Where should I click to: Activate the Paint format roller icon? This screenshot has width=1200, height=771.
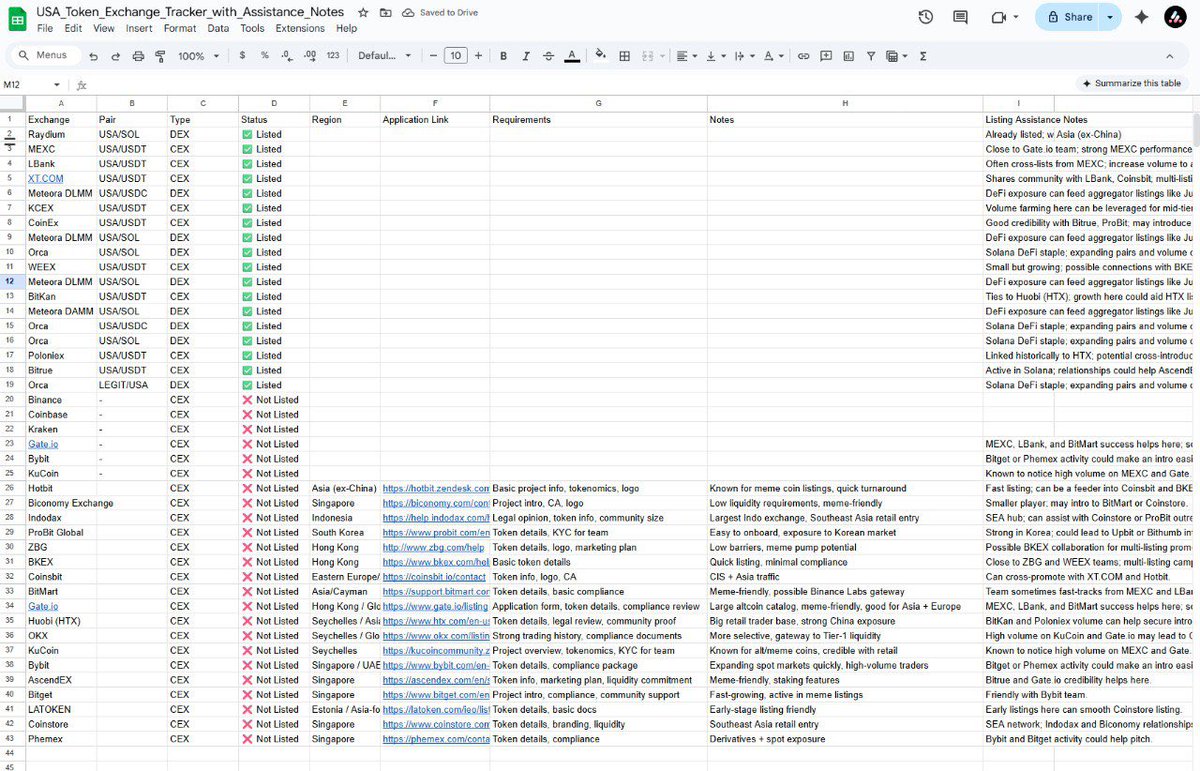pyautogui.click(x=160, y=56)
